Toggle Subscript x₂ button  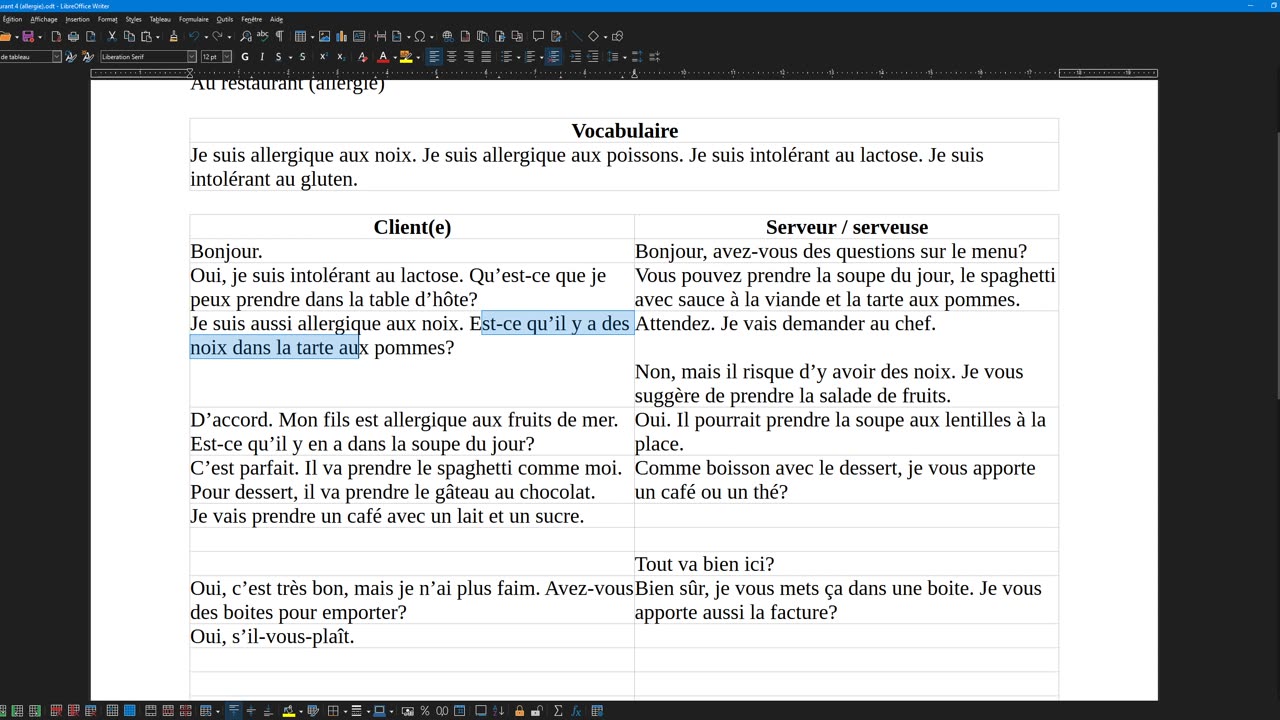(340, 57)
